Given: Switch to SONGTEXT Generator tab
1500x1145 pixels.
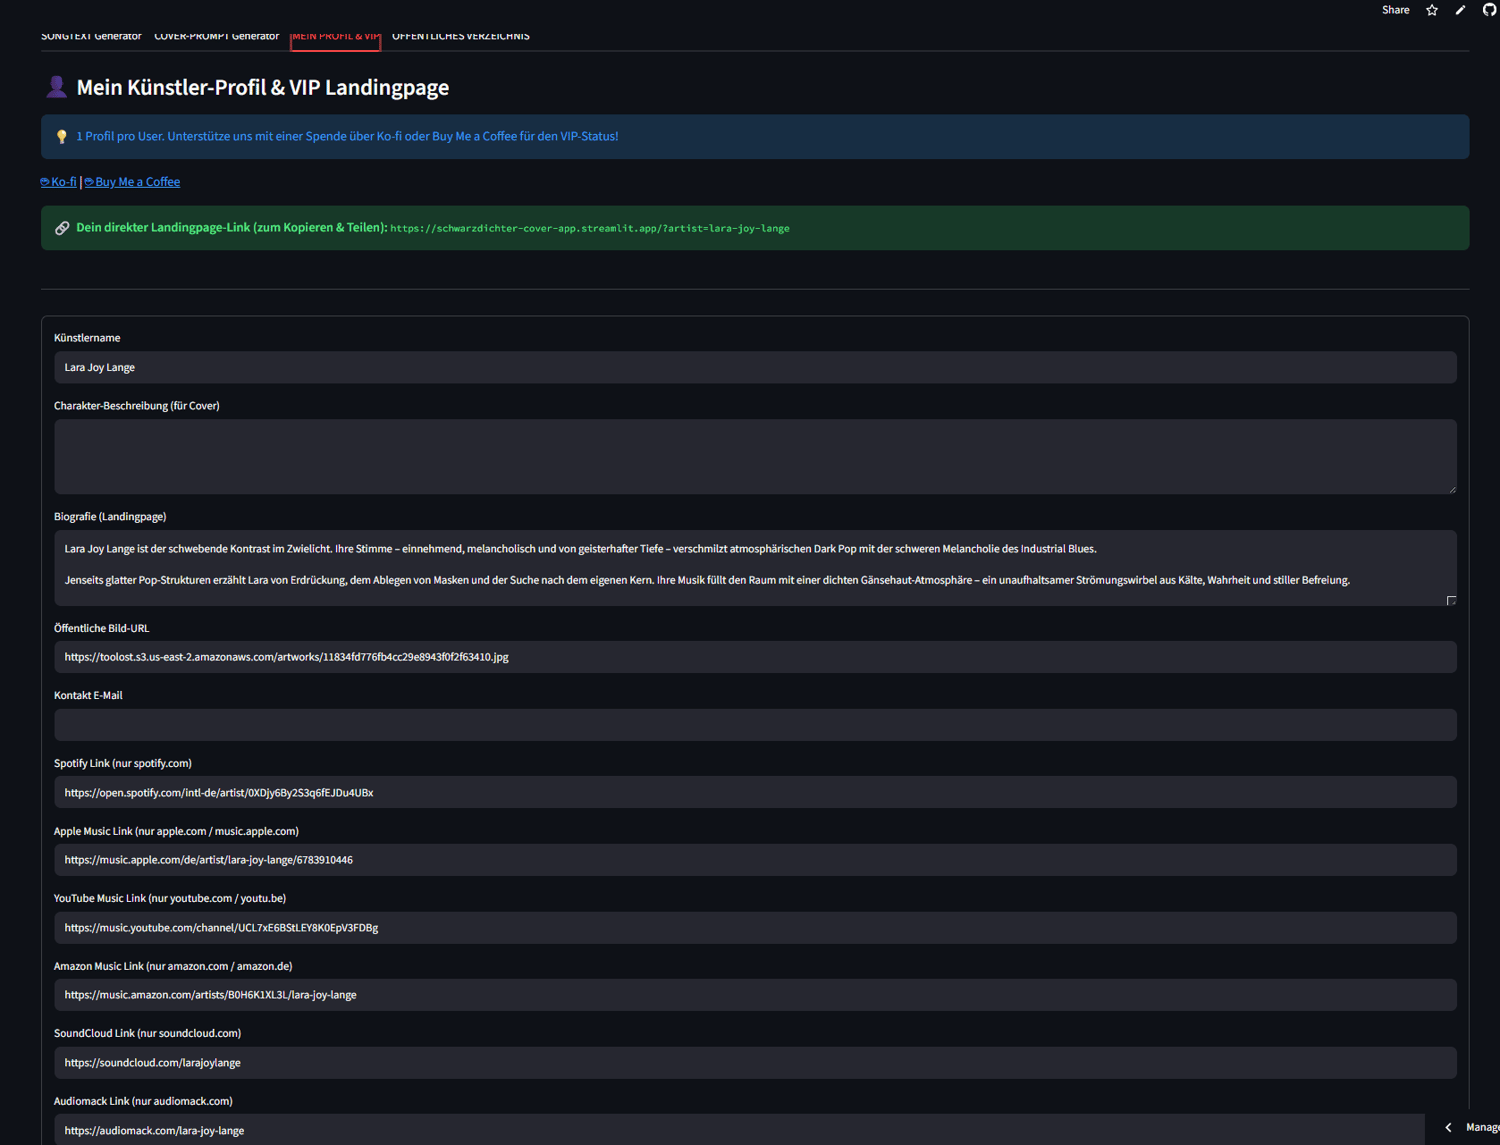Looking at the screenshot, I should (91, 36).
